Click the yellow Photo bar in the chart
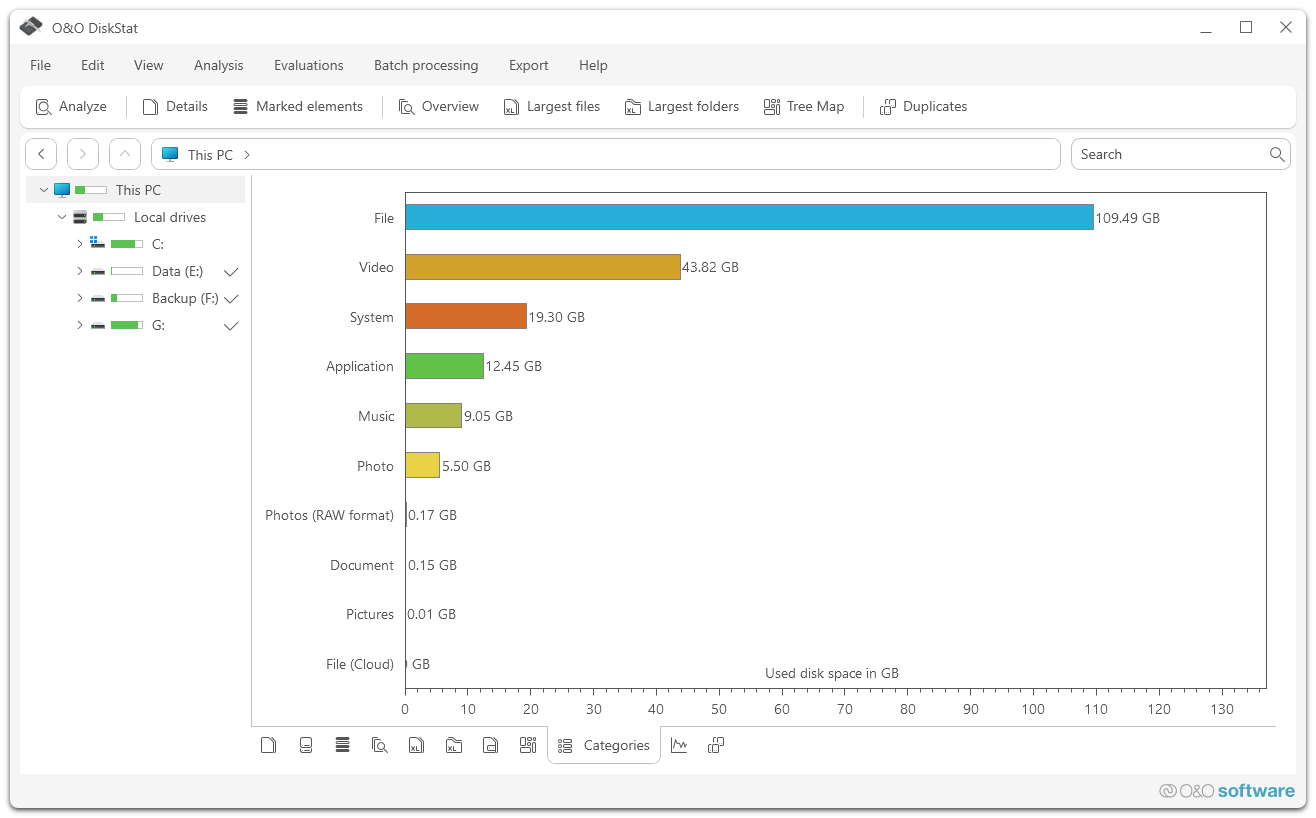 coord(422,465)
